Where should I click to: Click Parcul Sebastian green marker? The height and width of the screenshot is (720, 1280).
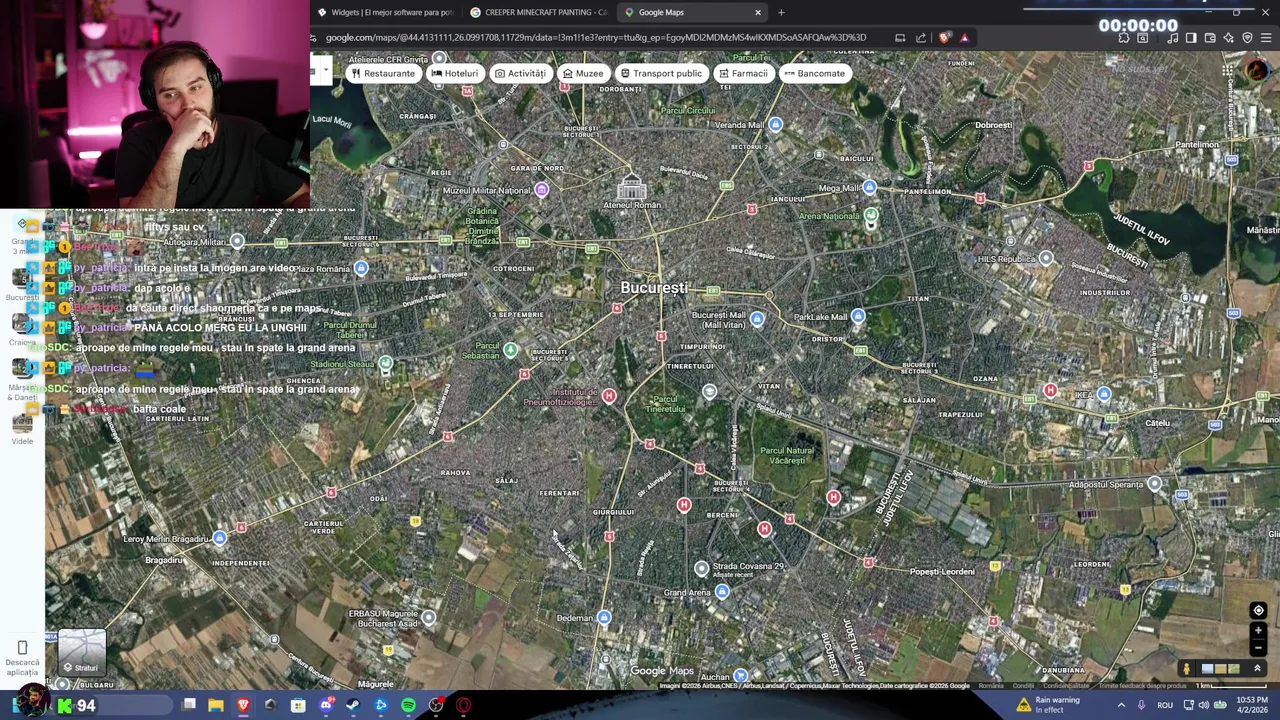[x=510, y=350]
